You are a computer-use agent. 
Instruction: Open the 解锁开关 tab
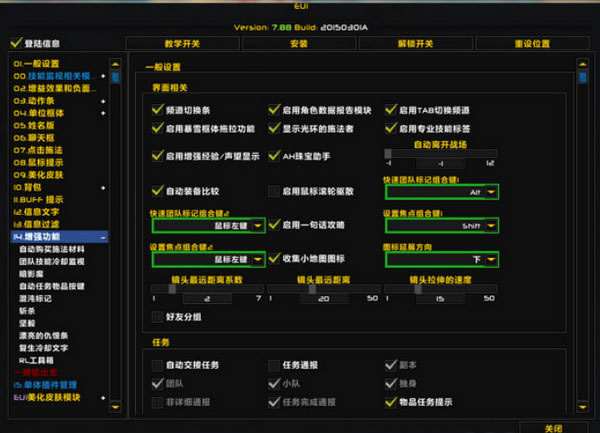[x=416, y=44]
